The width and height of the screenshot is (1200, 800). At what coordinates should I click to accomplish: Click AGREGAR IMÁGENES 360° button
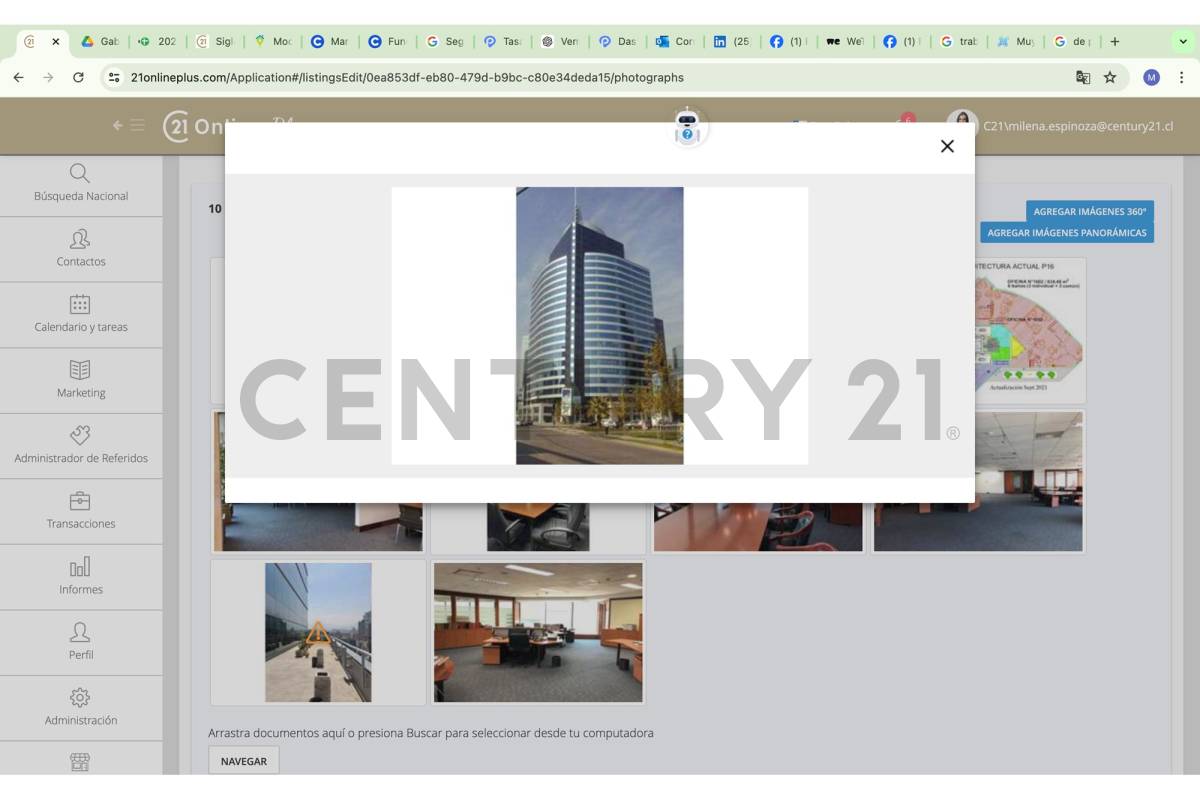point(1090,211)
